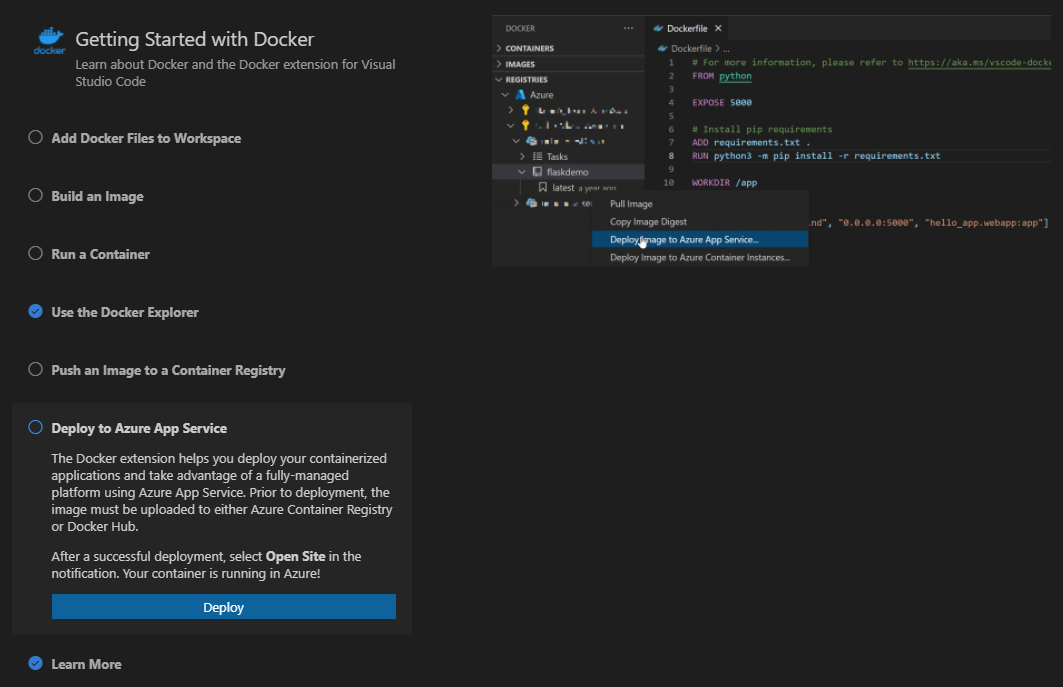Open the Docker panel more actions ellipsis

628,28
